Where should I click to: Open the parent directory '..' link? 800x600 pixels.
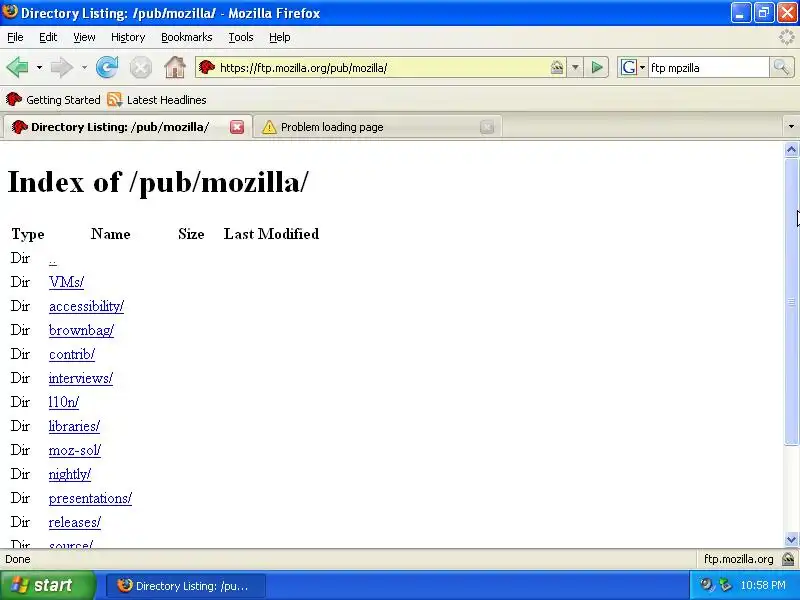point(53,259)
